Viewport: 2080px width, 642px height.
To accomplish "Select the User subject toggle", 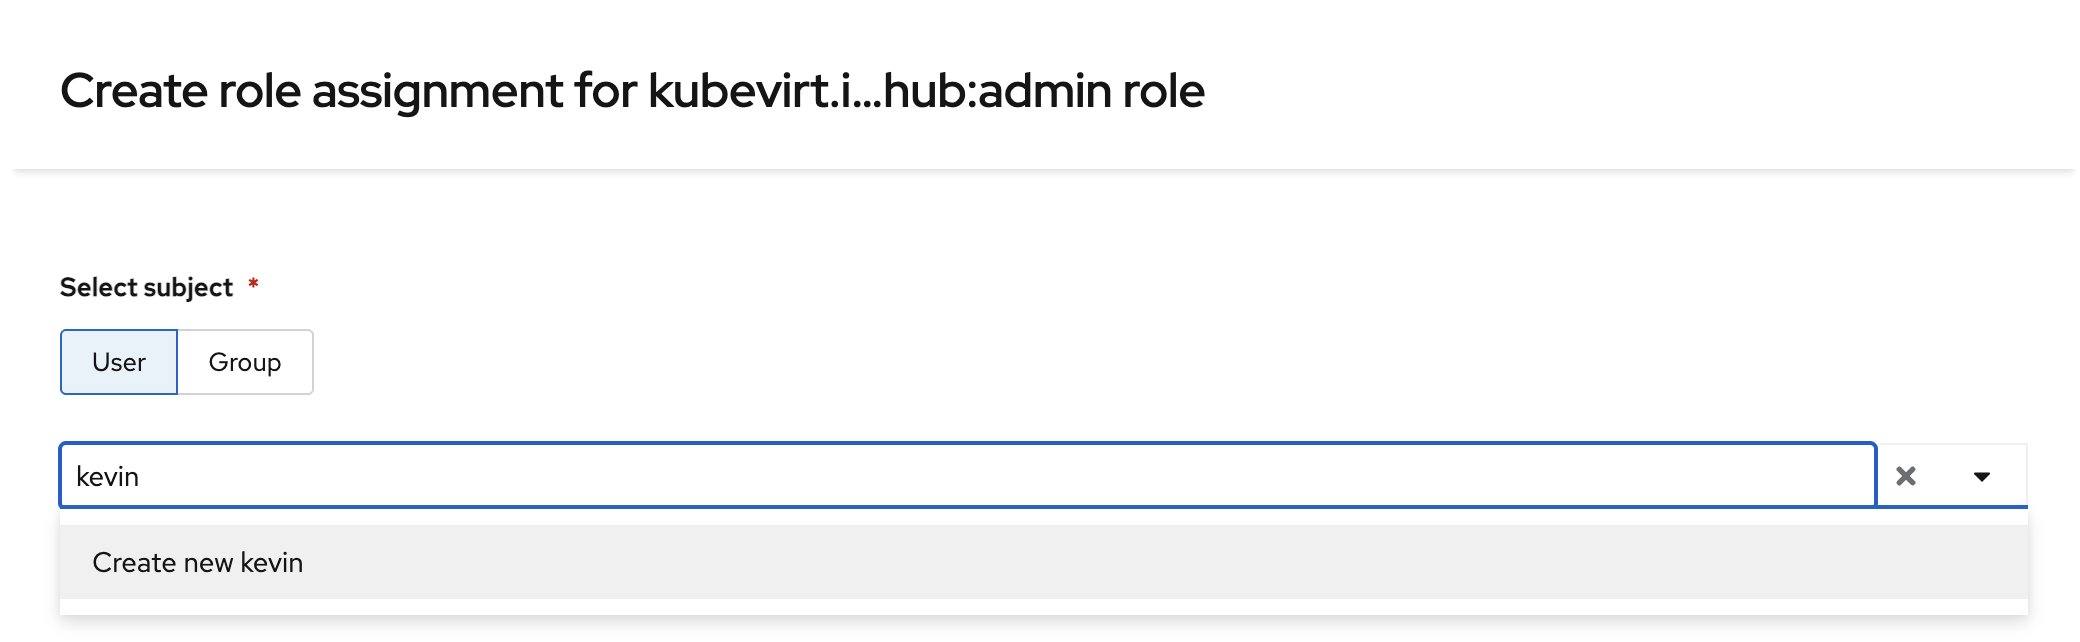I will pyautogui.click(x=119, y=362).
